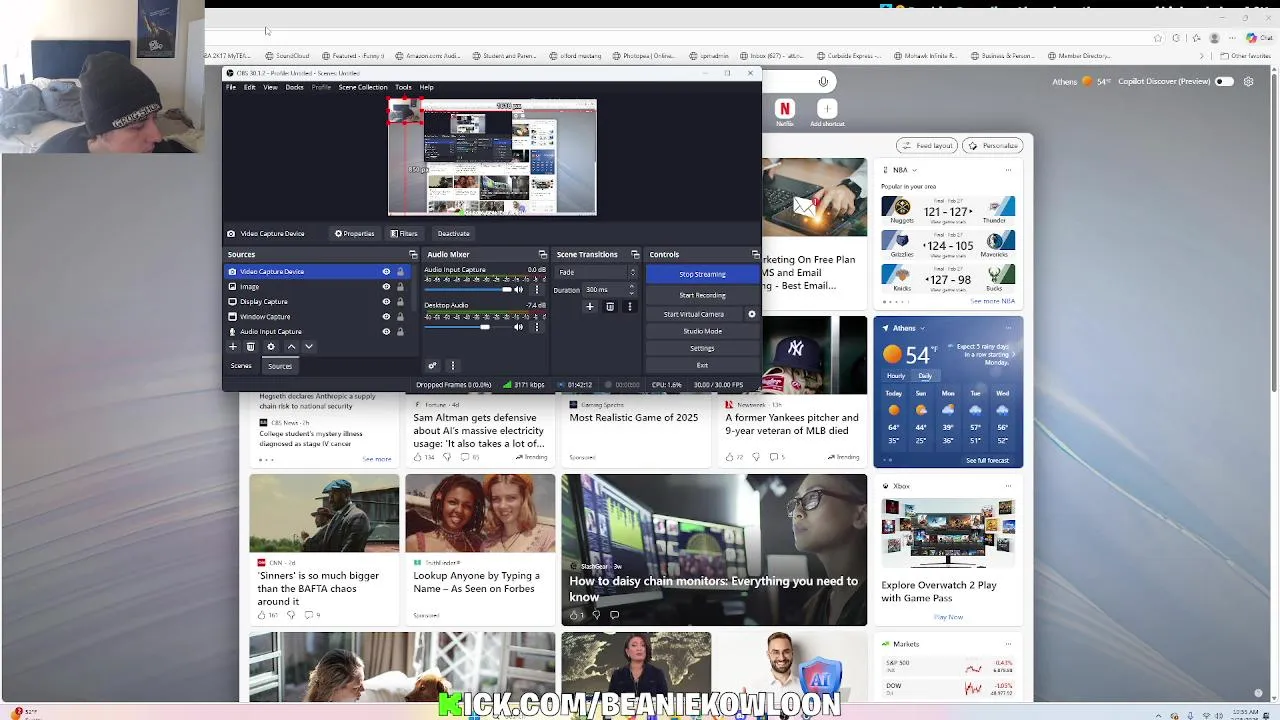This screenshot has width=1280, height=720.
Task: Click the Exit button in OBS Controls
Action: [702, 365]
